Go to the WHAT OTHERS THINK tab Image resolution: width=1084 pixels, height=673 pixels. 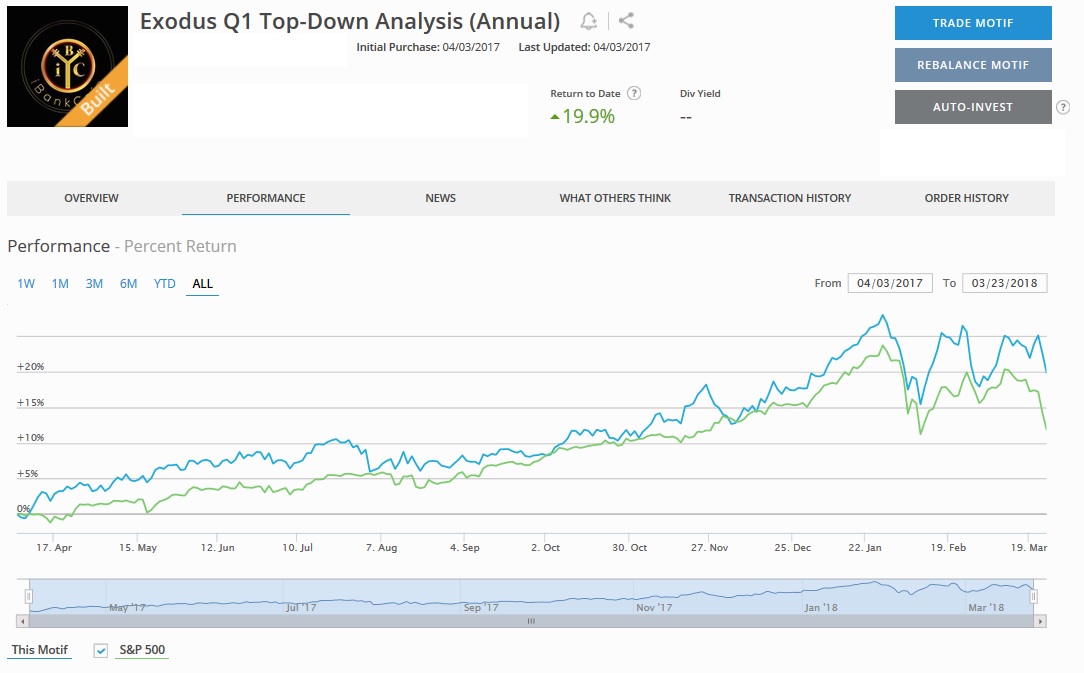point(615,198)
